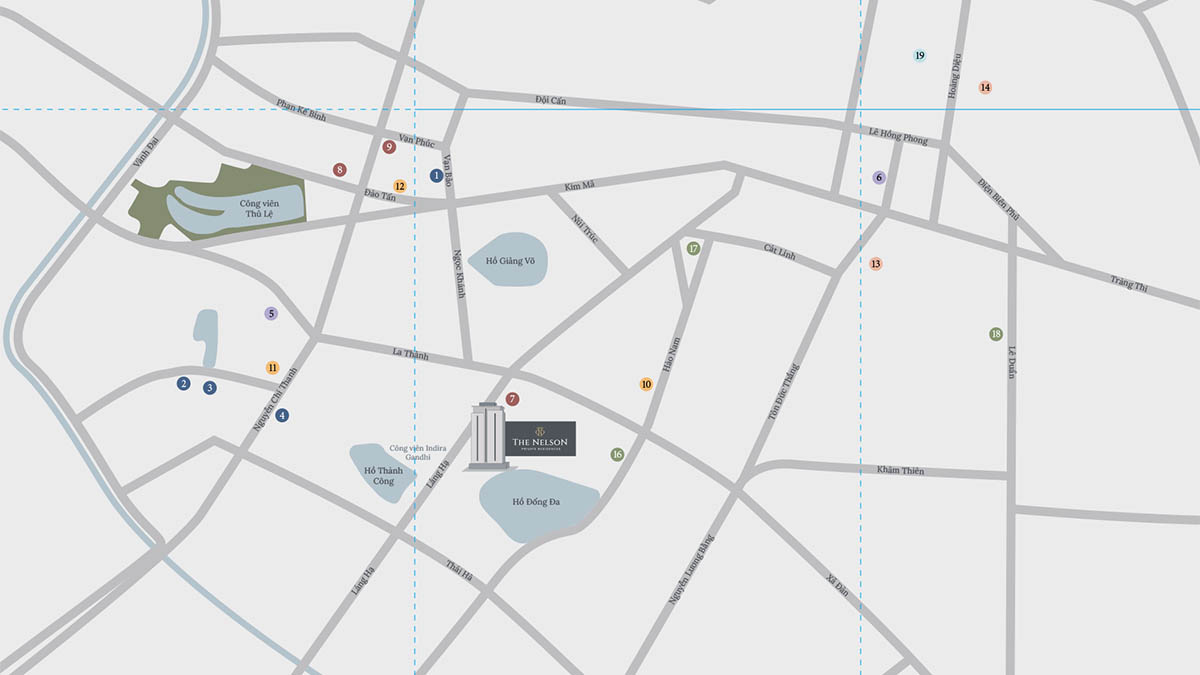Select the orange marker number 12
The height and width of the screenshot is (675, 1200).
point(400,186)
